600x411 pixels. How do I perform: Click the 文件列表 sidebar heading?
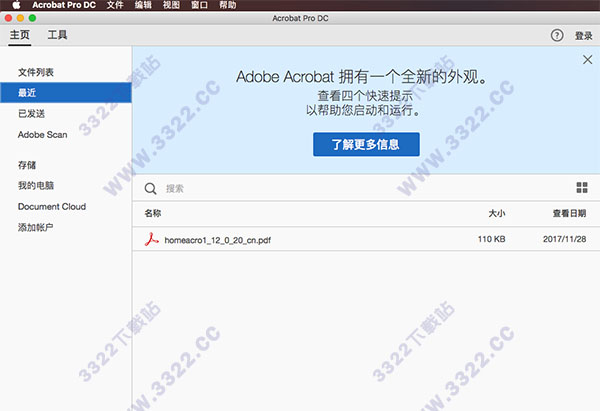(36, 72)
